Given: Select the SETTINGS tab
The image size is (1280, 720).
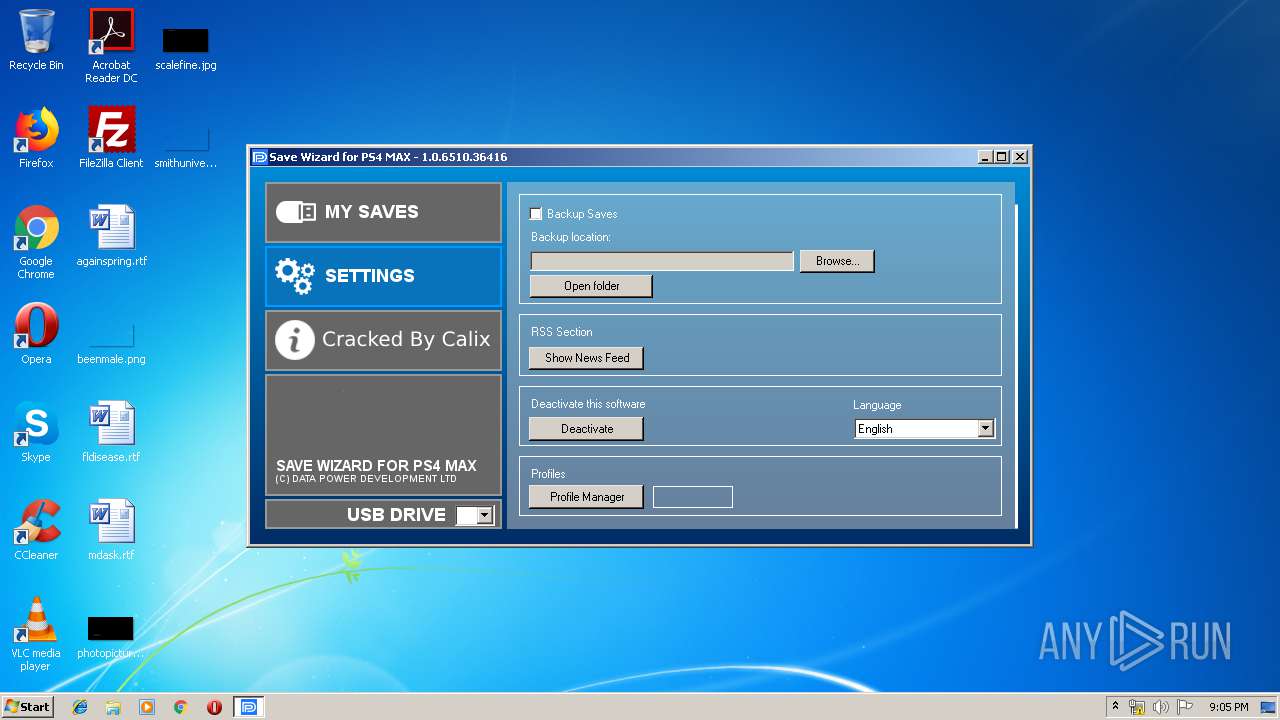Looking at the screenshot, I should coord(383,276).
